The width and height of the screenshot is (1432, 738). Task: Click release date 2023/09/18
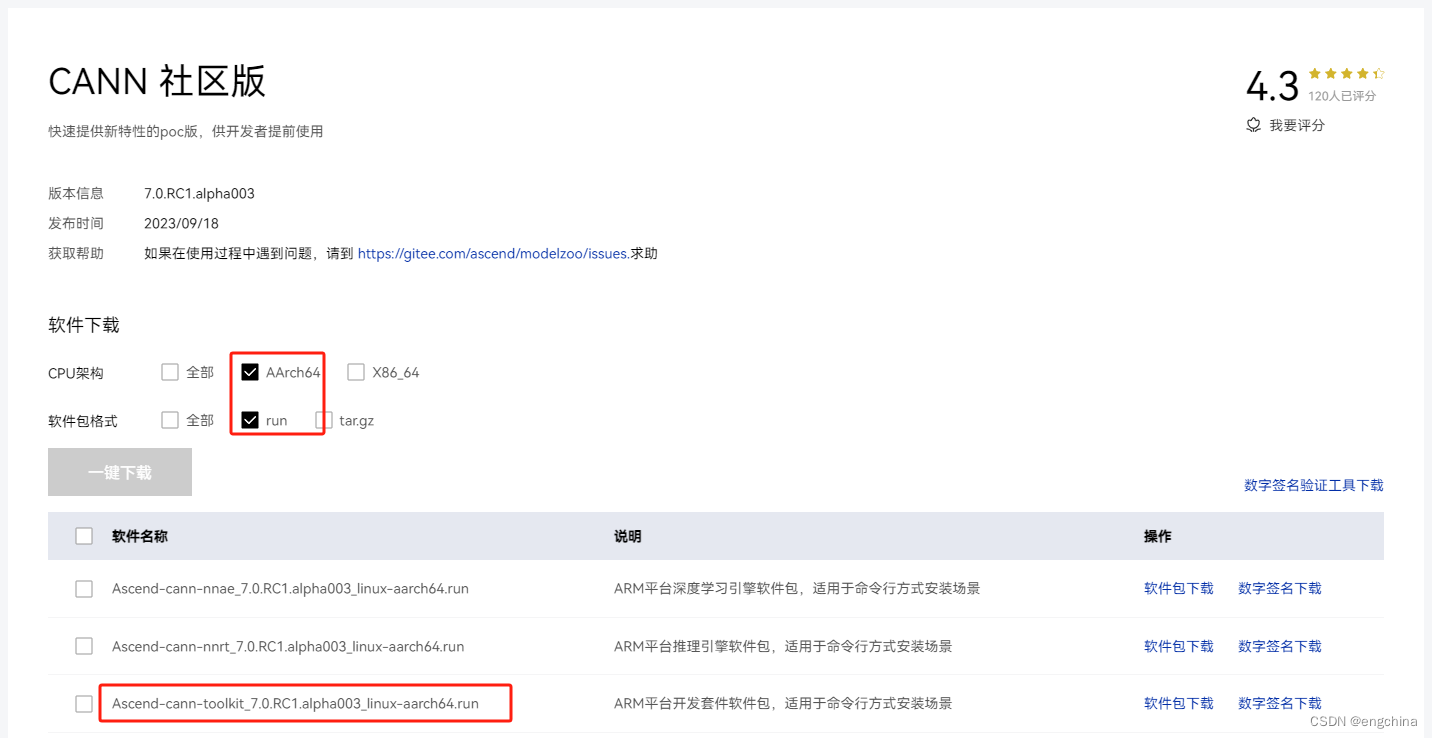[x=181, y=223]
